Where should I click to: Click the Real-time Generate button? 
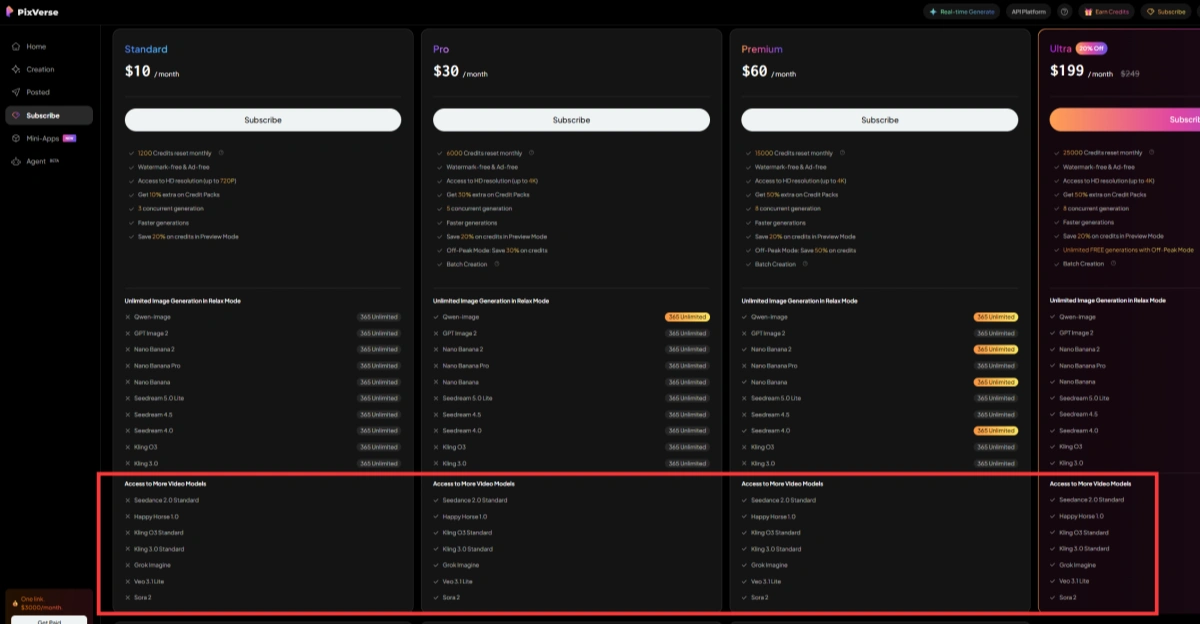(961, 12)
